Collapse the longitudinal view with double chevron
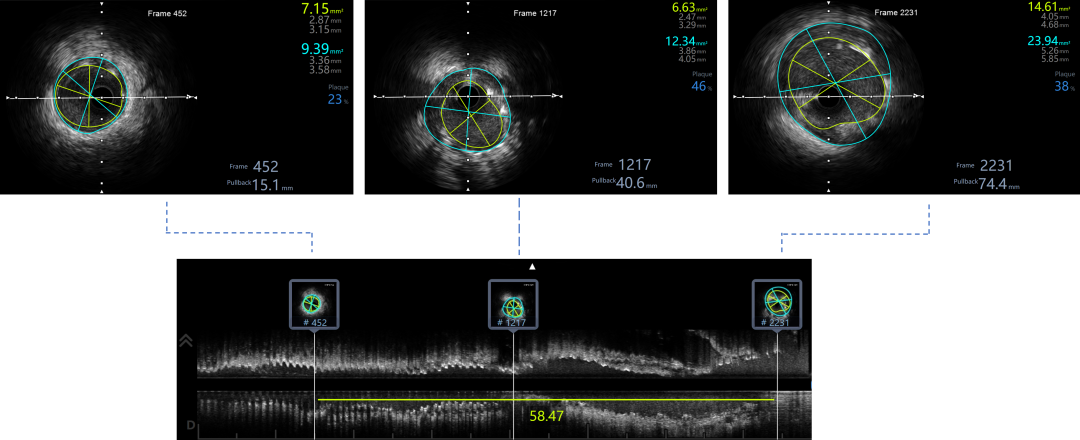Image resolution: width=1080 pixels, height=440 pixels. [186, 341]
